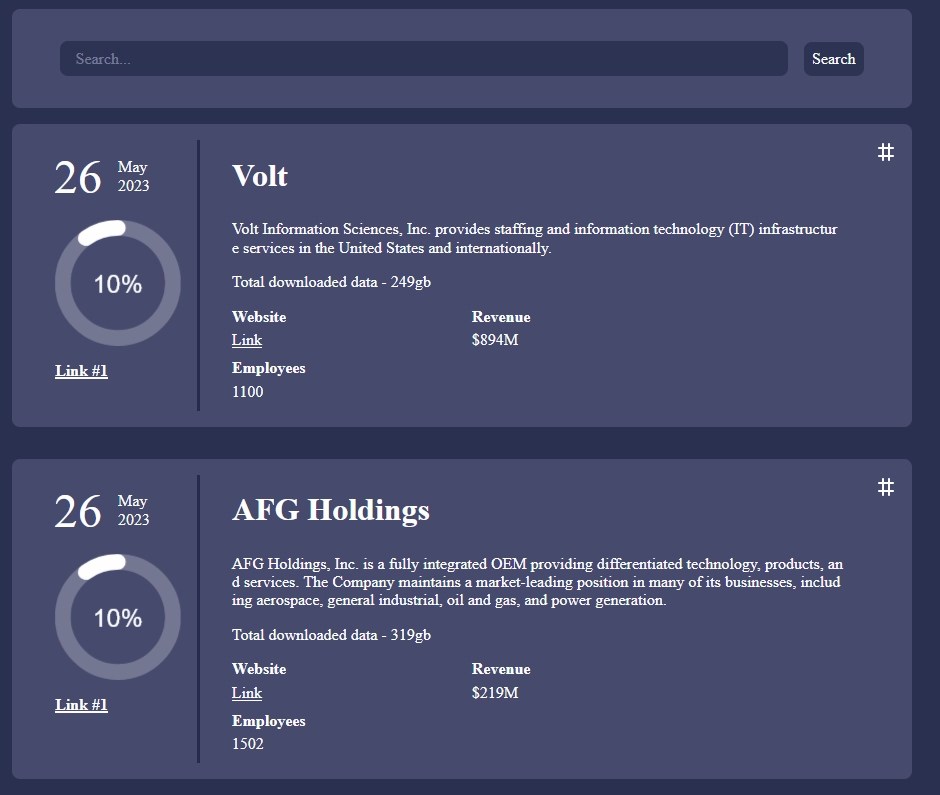The width and height of the screenshot is (940, 795).
Task: Open AFG Holdings website Link
Action: click(x=246, y=693)
